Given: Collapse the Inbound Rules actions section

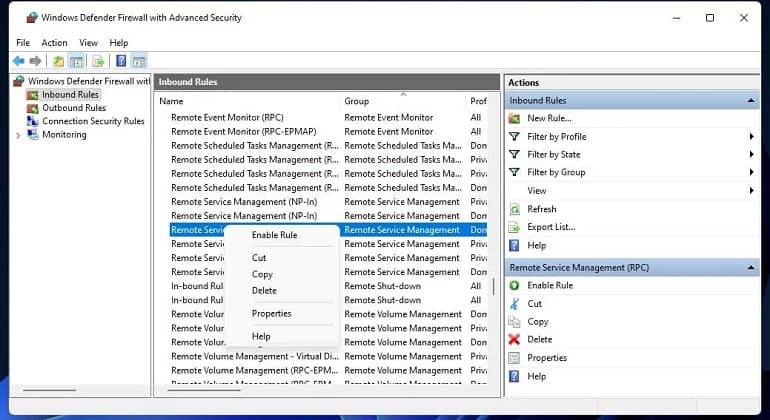Looking at the screenshot, I should click(751, 101).
